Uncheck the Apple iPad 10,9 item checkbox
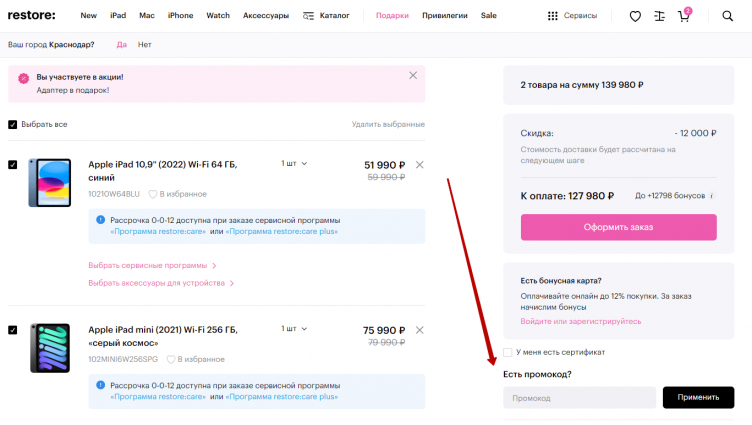This screenshot has width=752, height=425. click(x=13, y=165)
